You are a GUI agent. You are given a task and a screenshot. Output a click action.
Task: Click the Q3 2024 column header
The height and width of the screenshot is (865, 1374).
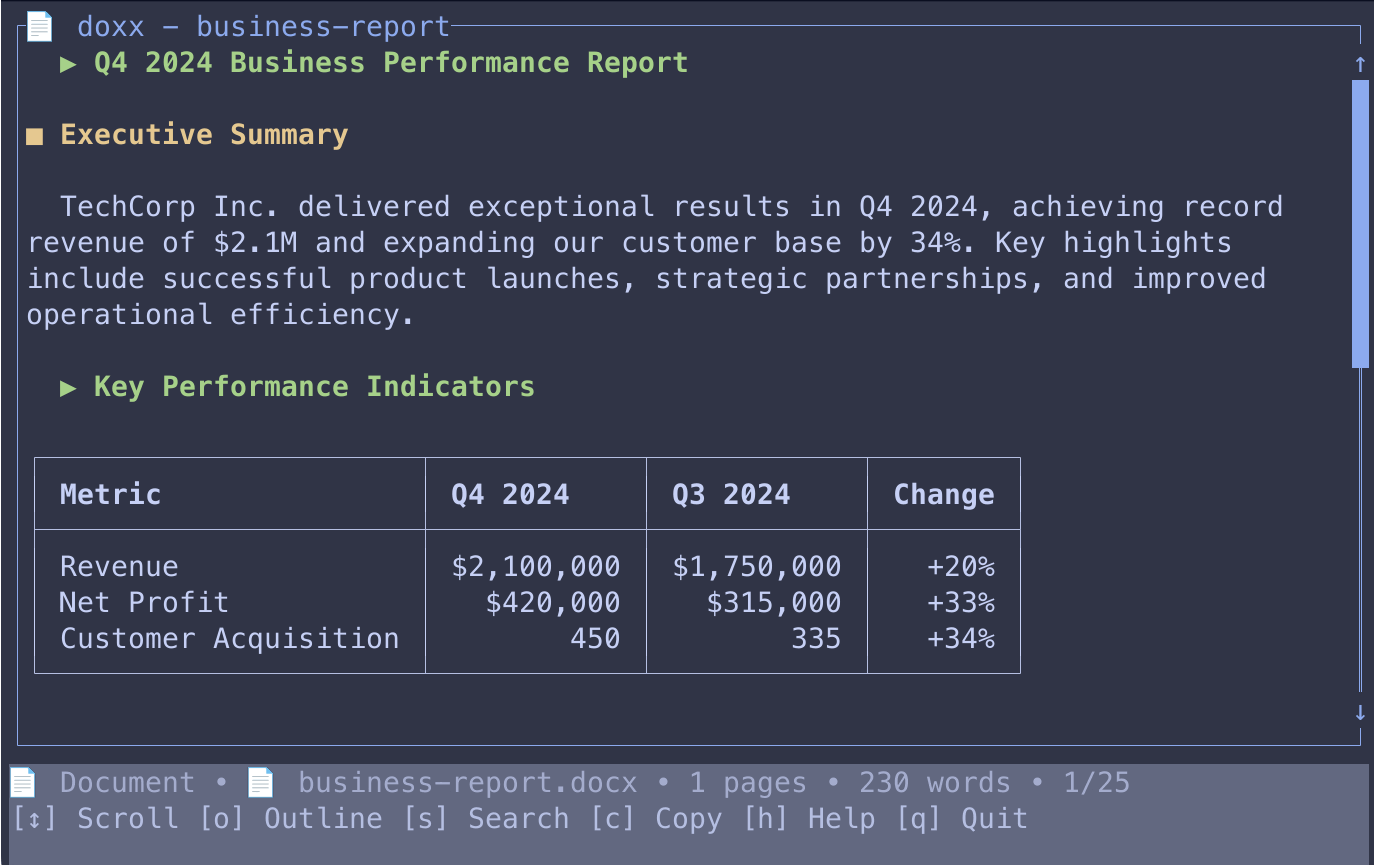(731, 495)
